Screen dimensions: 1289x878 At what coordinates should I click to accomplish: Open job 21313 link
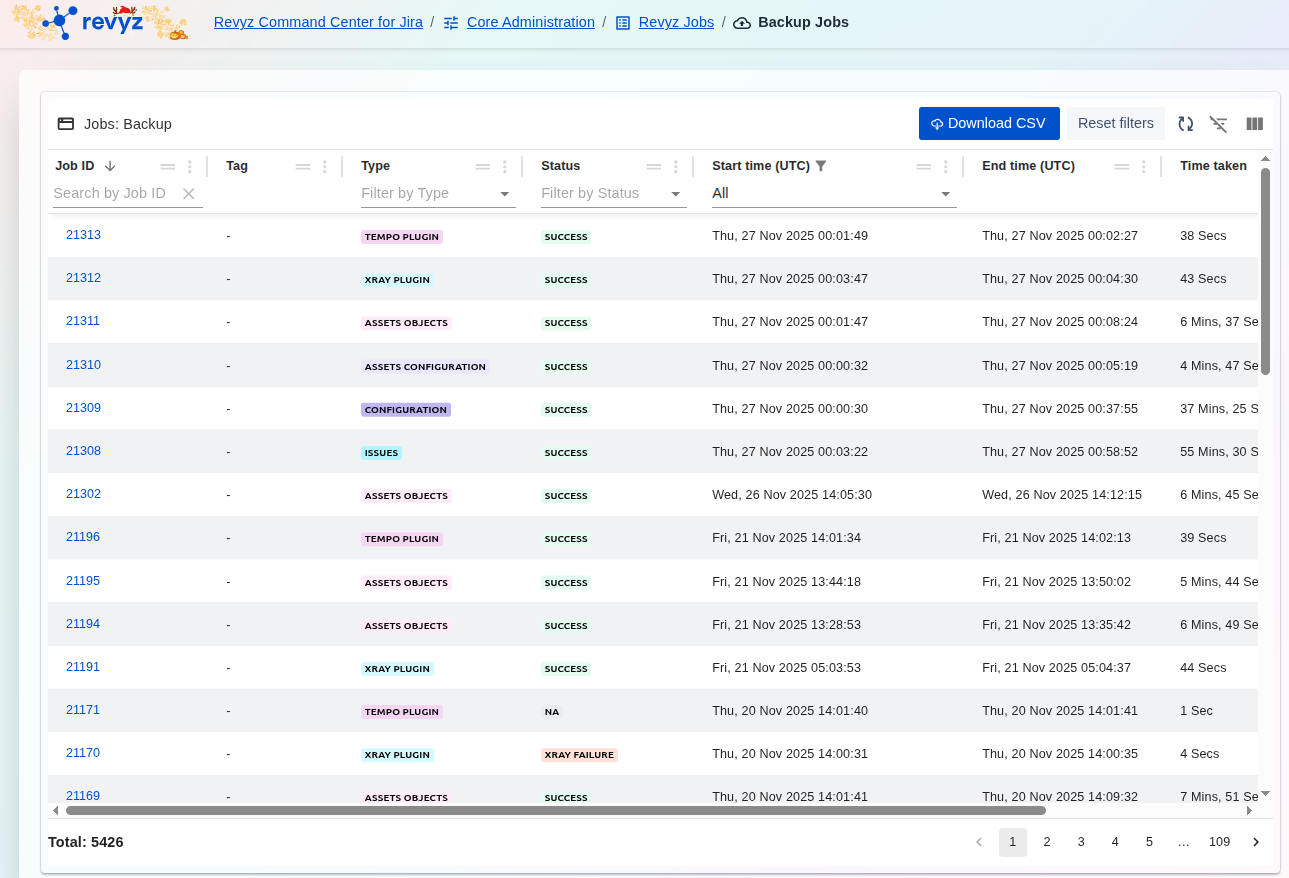click(x=83, y=235)
